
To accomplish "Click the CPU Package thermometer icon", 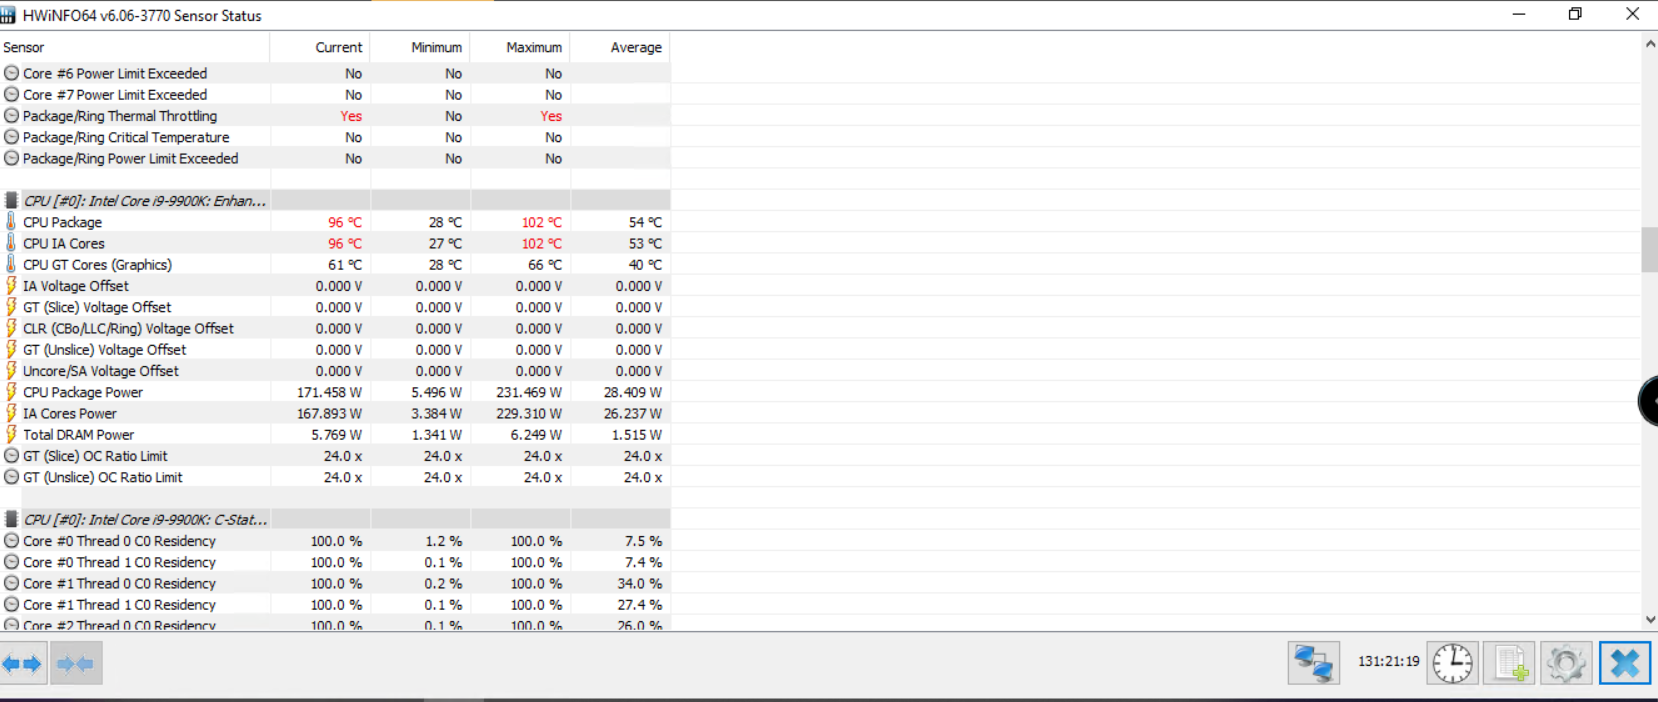I will 11,222.
